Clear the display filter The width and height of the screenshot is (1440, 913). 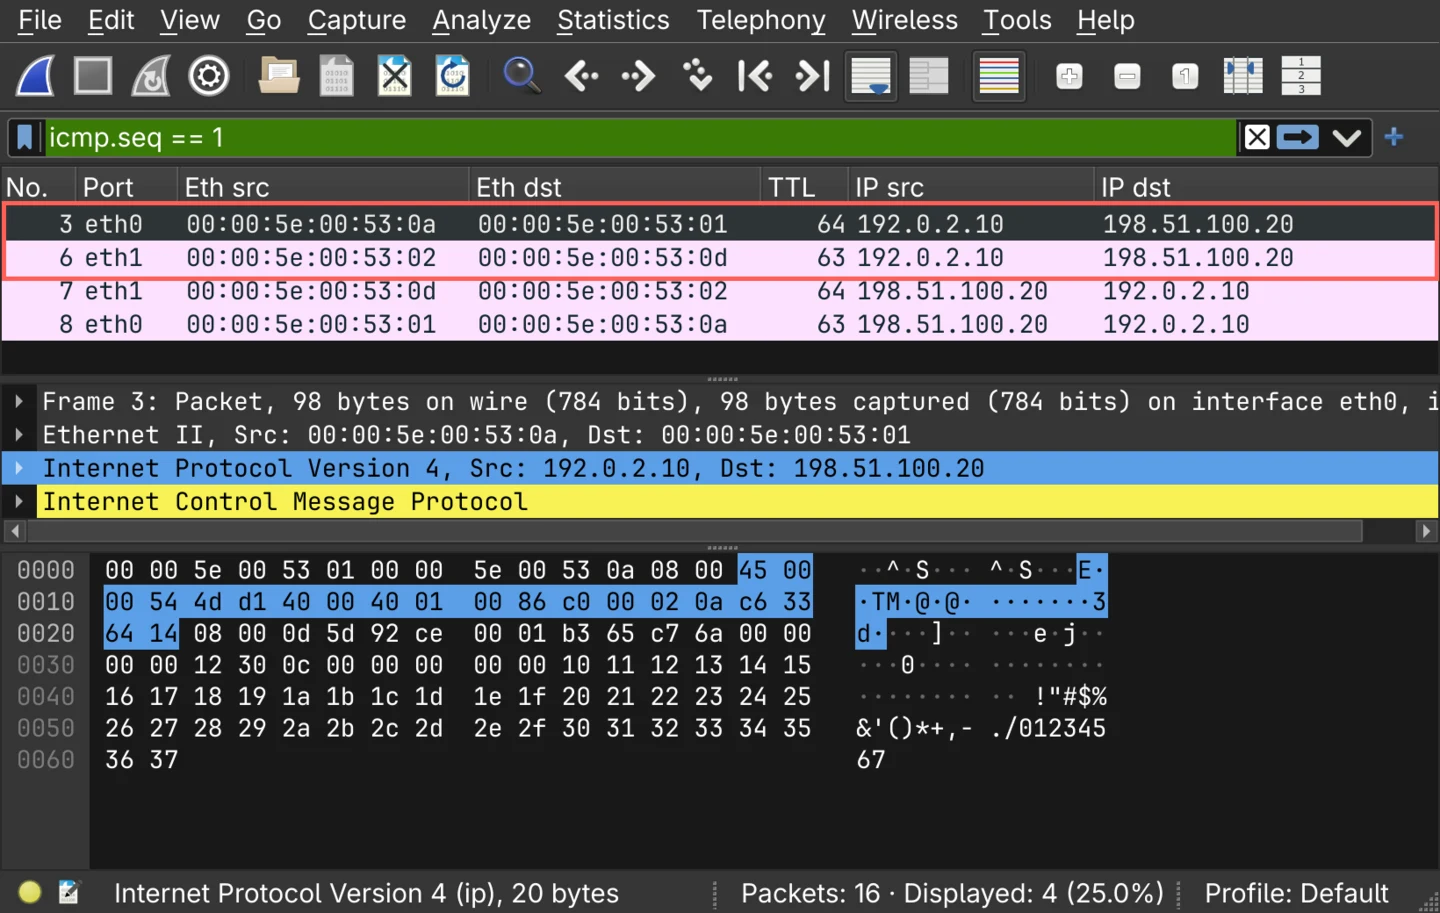tap(1257, 138)
